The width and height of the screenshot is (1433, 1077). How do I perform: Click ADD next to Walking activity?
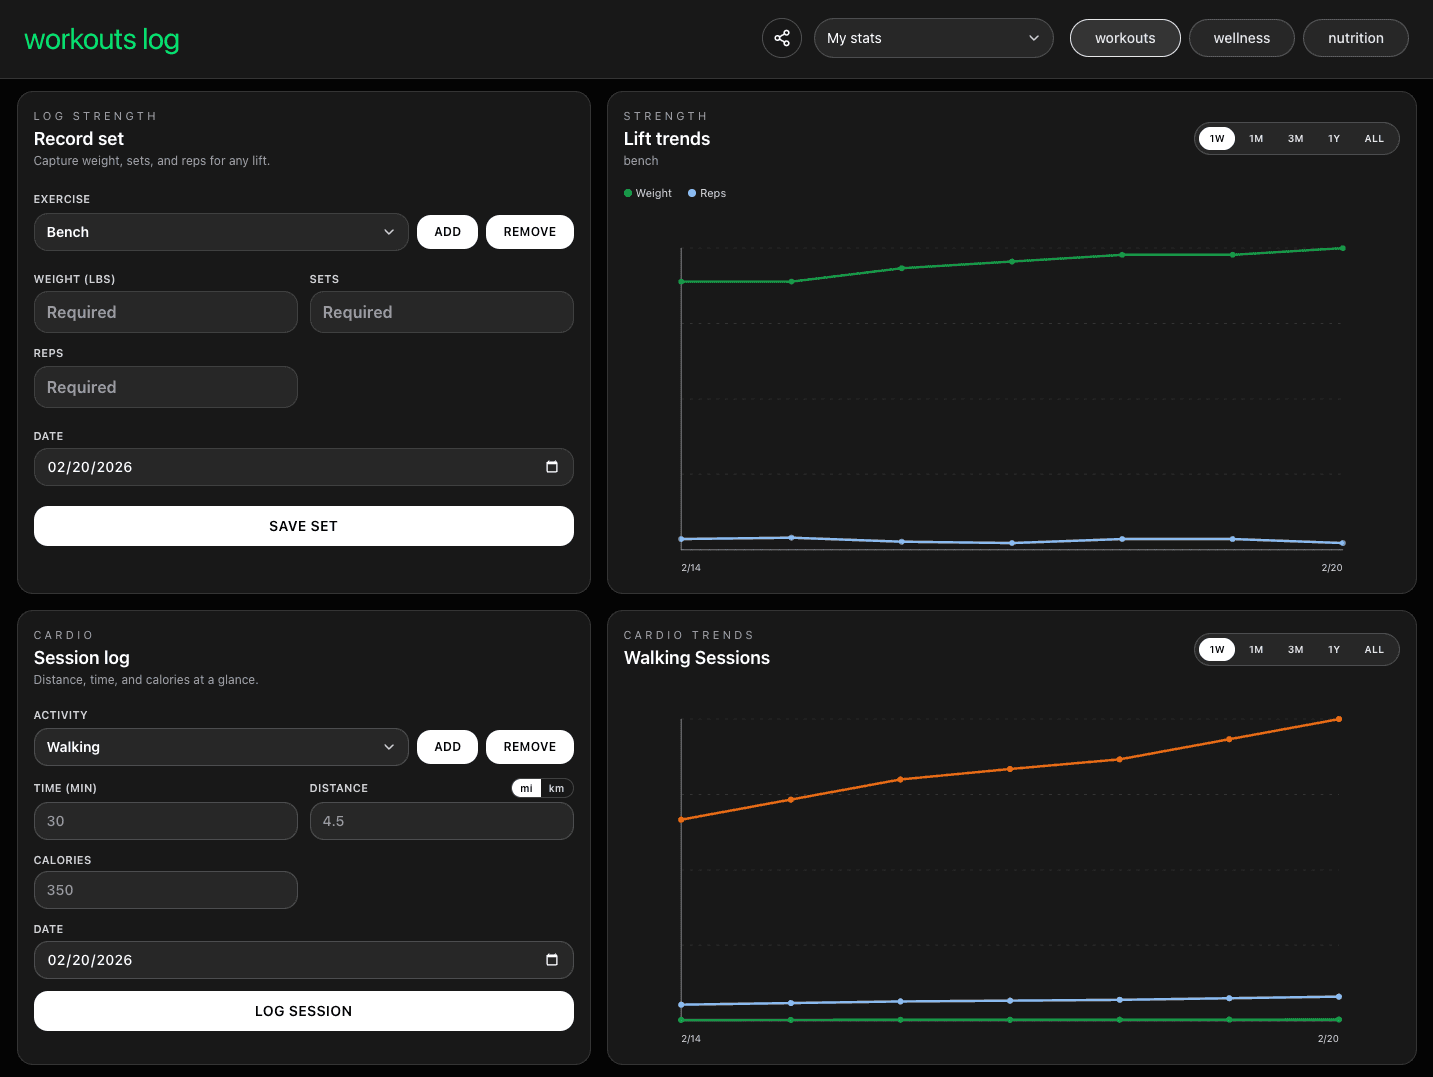(x=448, y=747)
